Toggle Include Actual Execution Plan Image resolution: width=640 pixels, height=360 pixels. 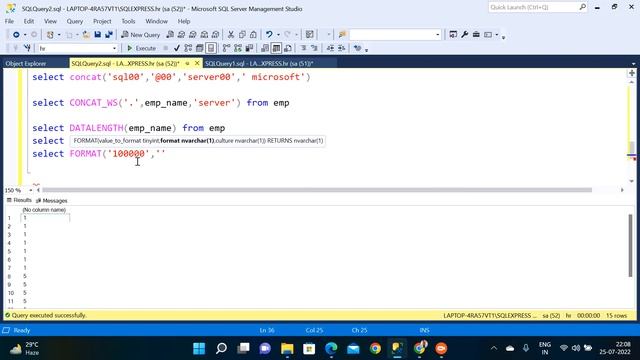[x=226, y=48]
